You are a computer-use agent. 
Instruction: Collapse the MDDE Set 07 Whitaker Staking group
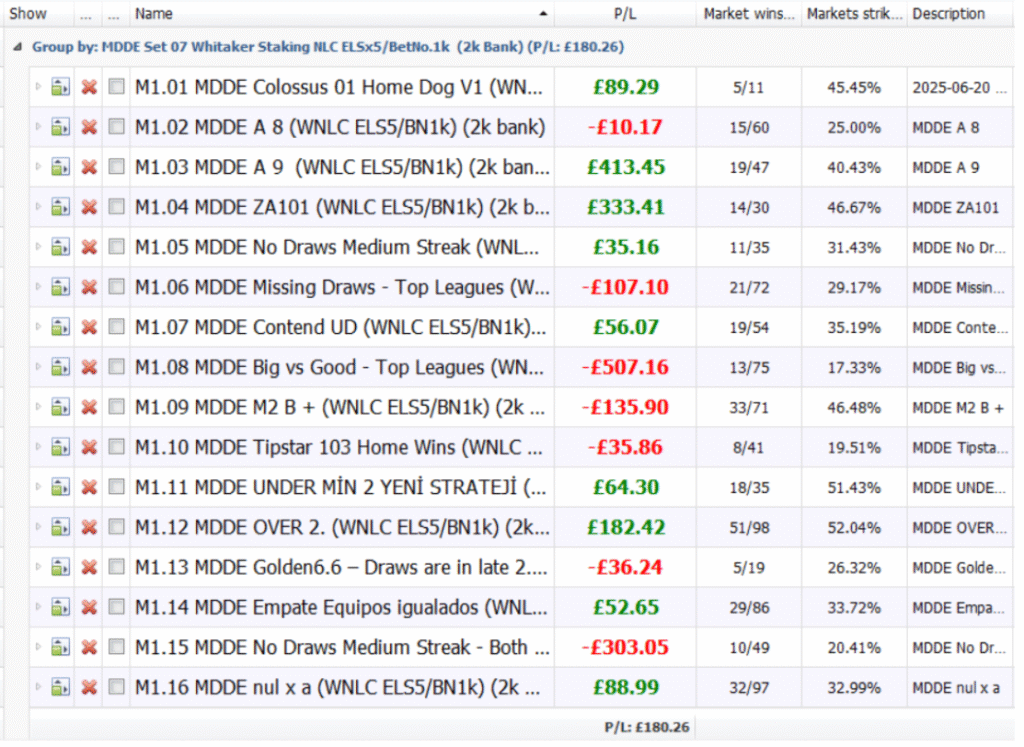click(x=17, y=47)
